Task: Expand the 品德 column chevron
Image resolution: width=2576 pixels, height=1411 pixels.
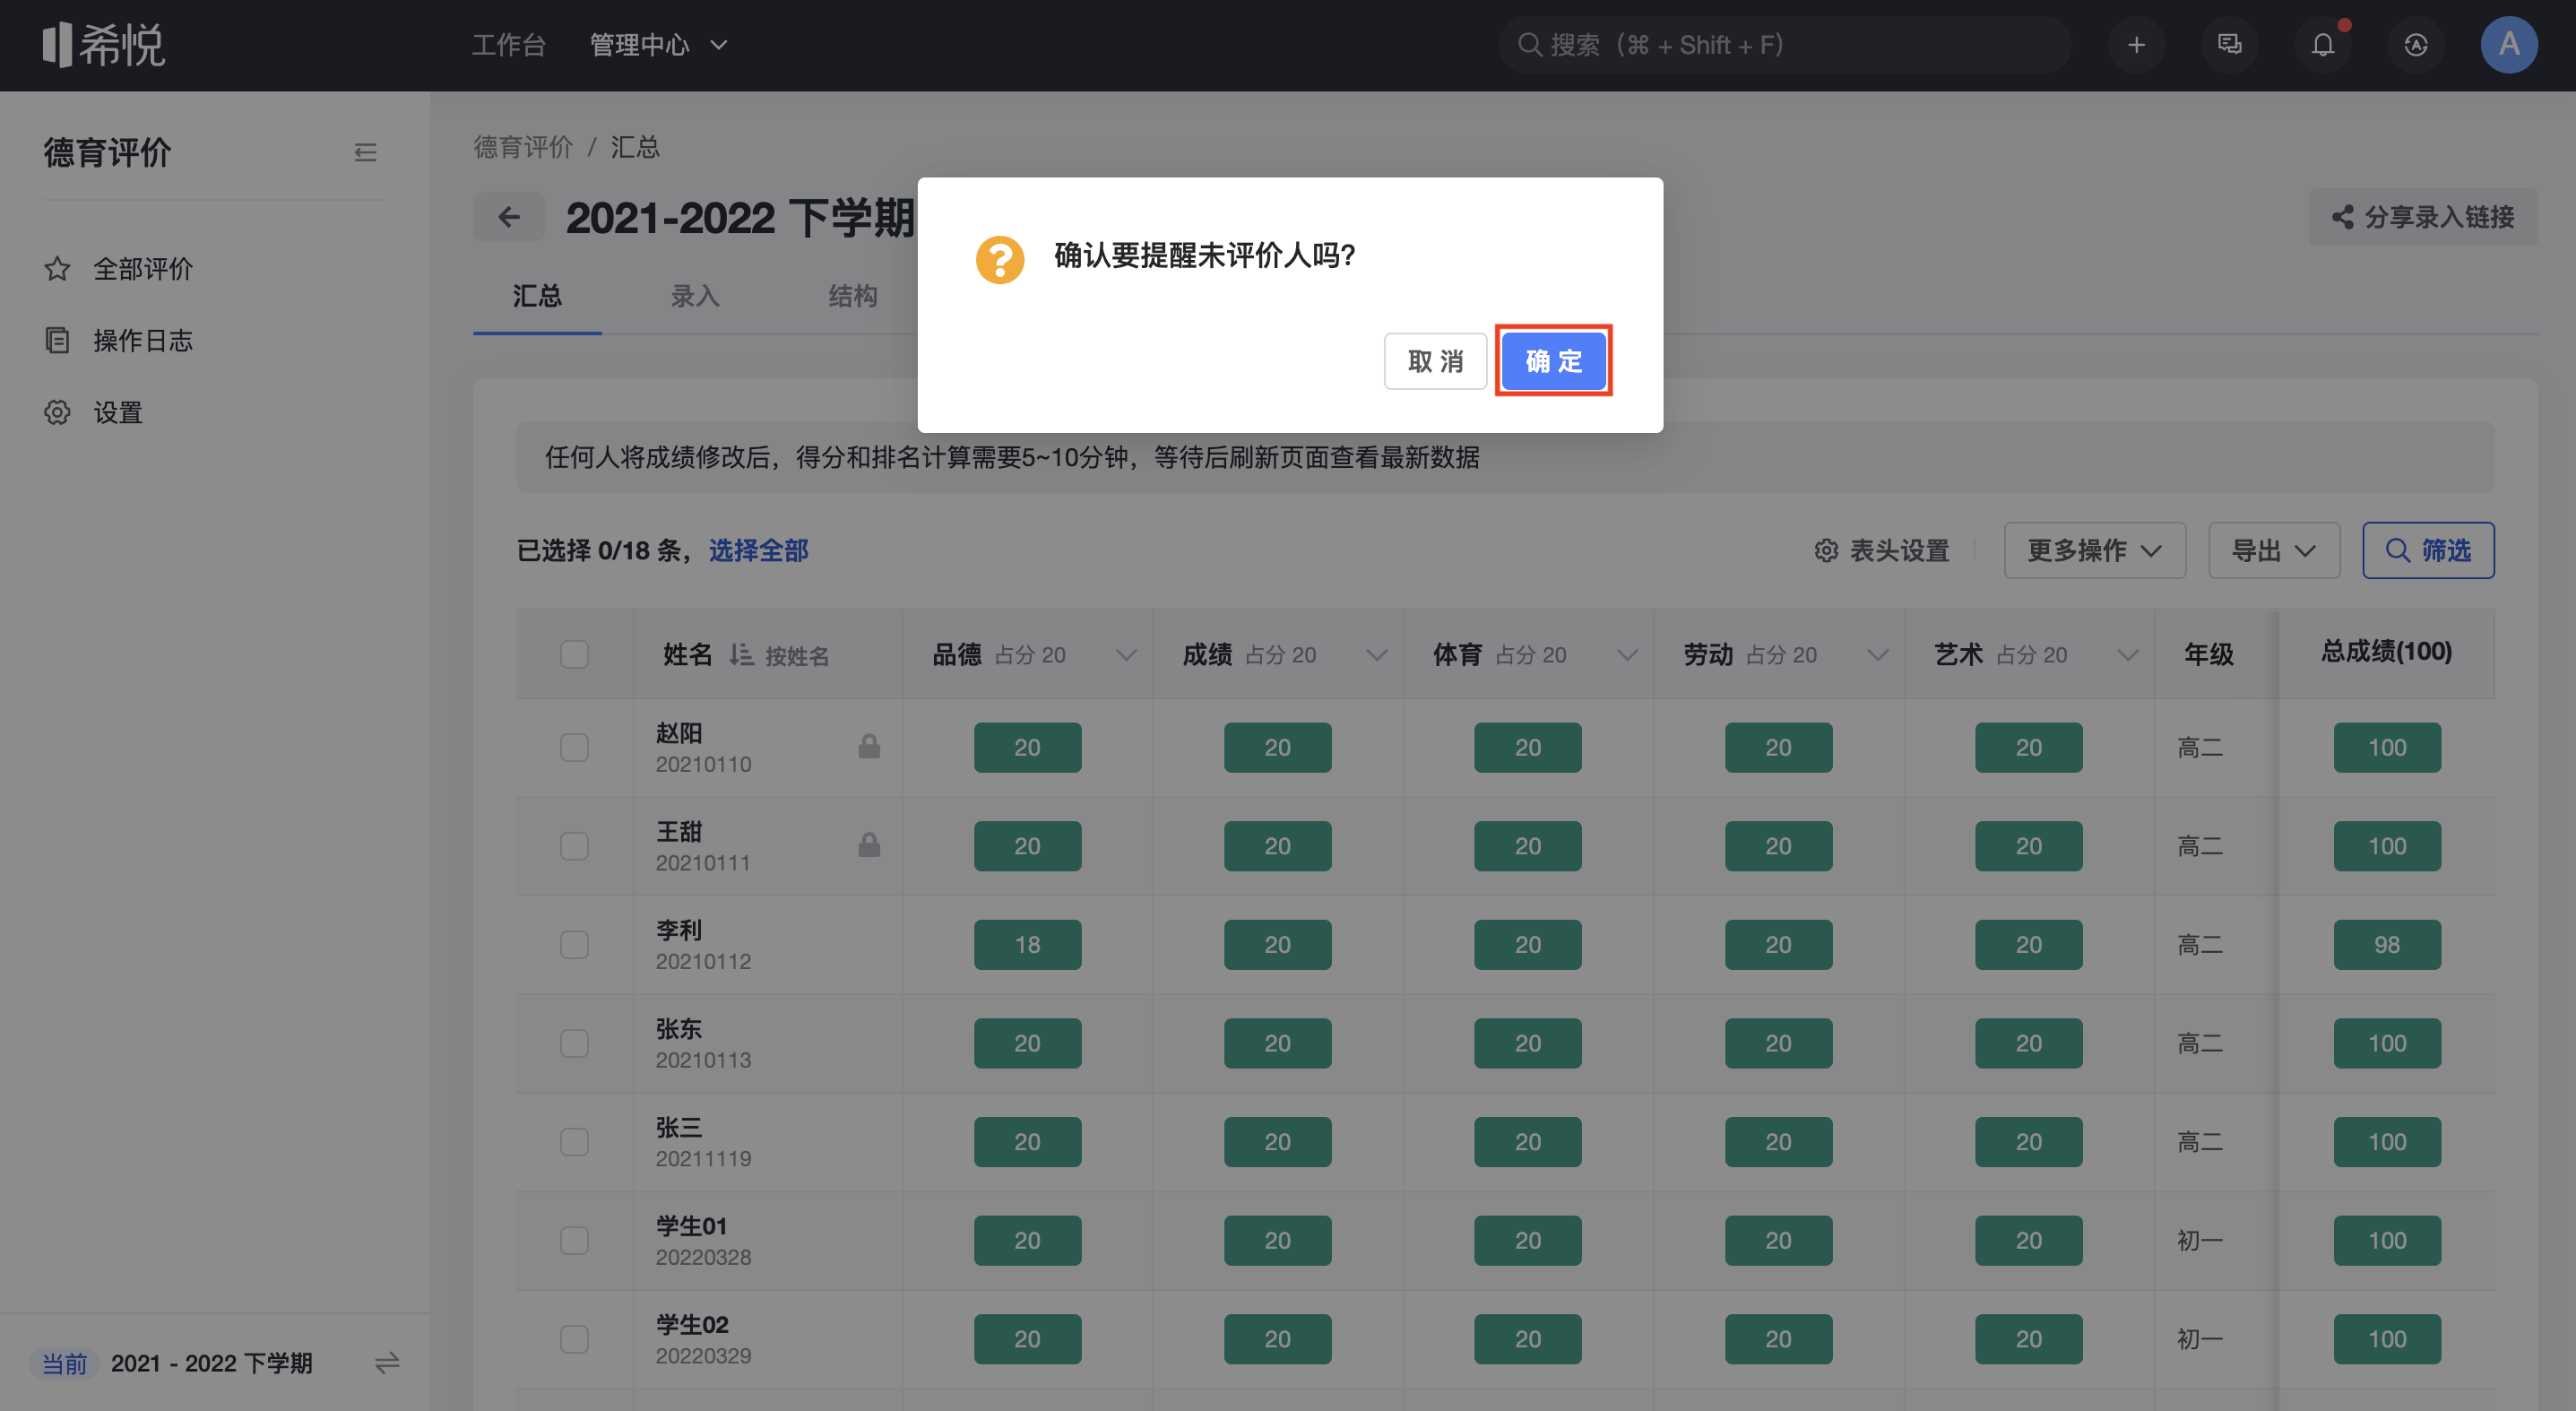Action: pyautogui.click(x=1126, y=655)
